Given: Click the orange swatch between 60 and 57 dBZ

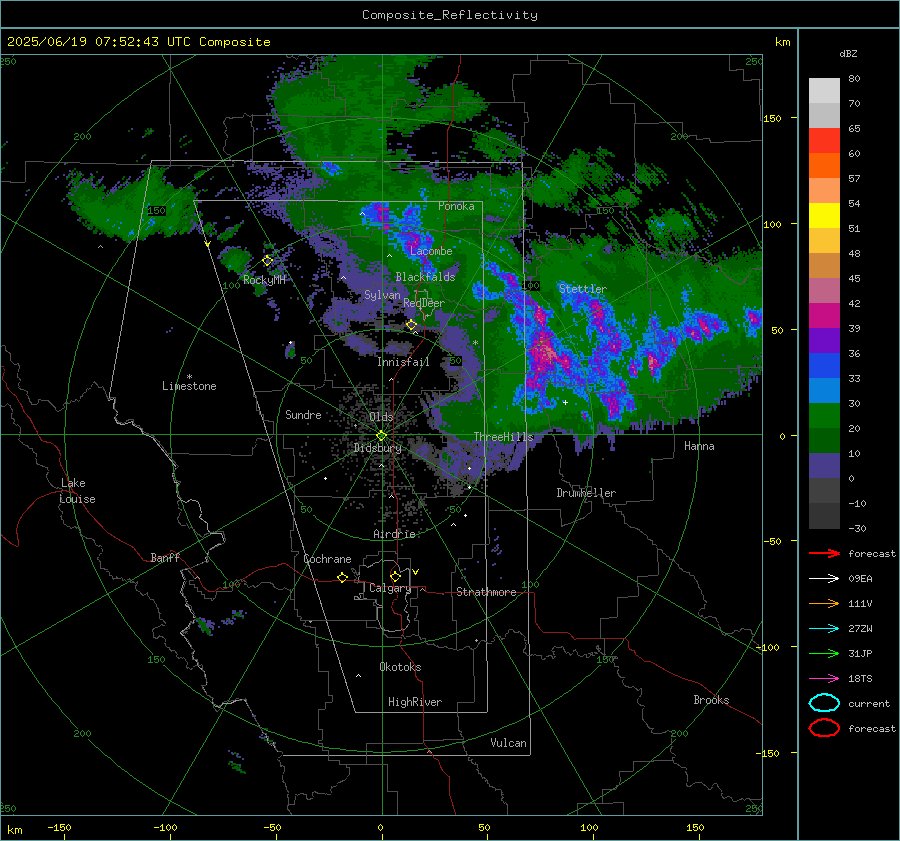Looking at the screenshot, I should pos(824,166).
